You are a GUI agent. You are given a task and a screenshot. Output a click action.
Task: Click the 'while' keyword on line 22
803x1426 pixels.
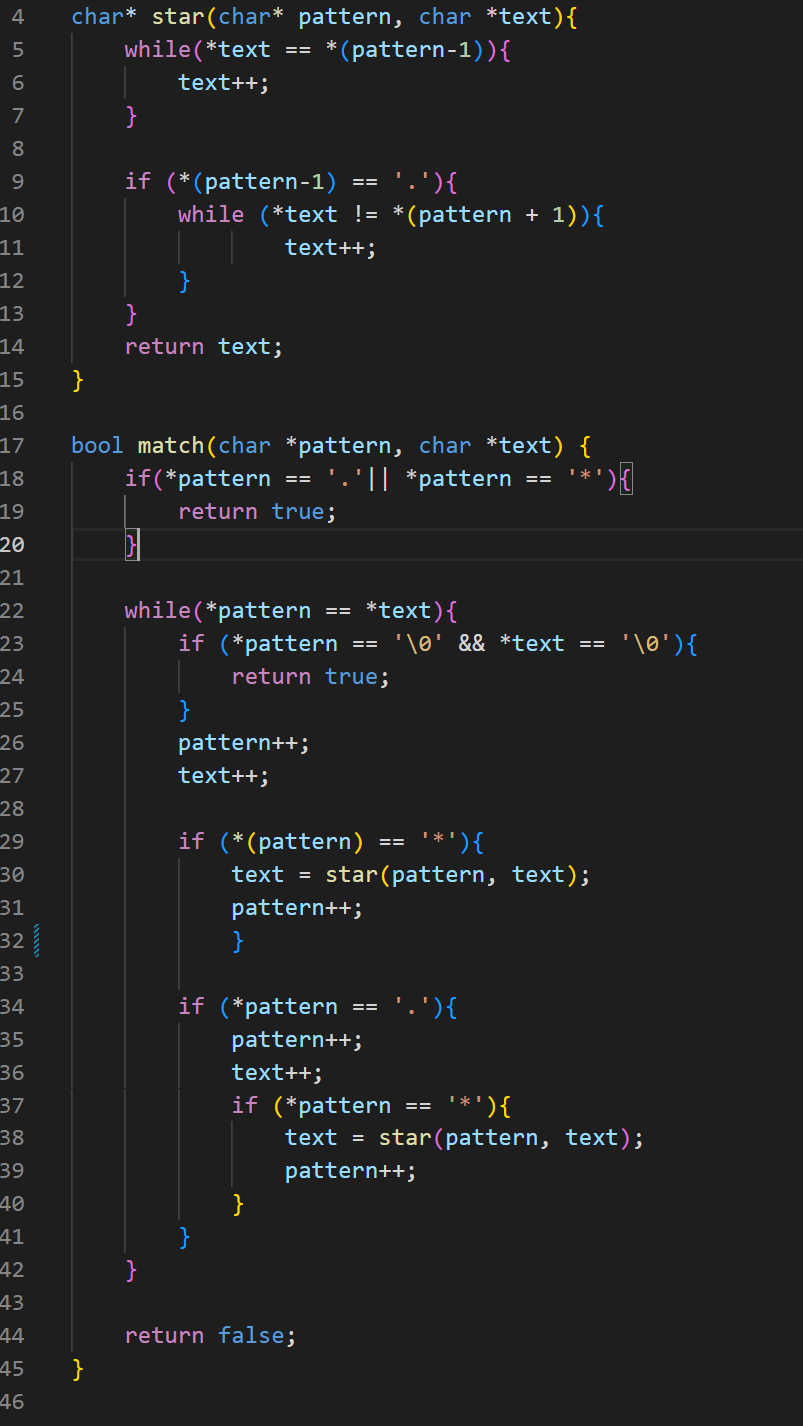click(157, 611)
